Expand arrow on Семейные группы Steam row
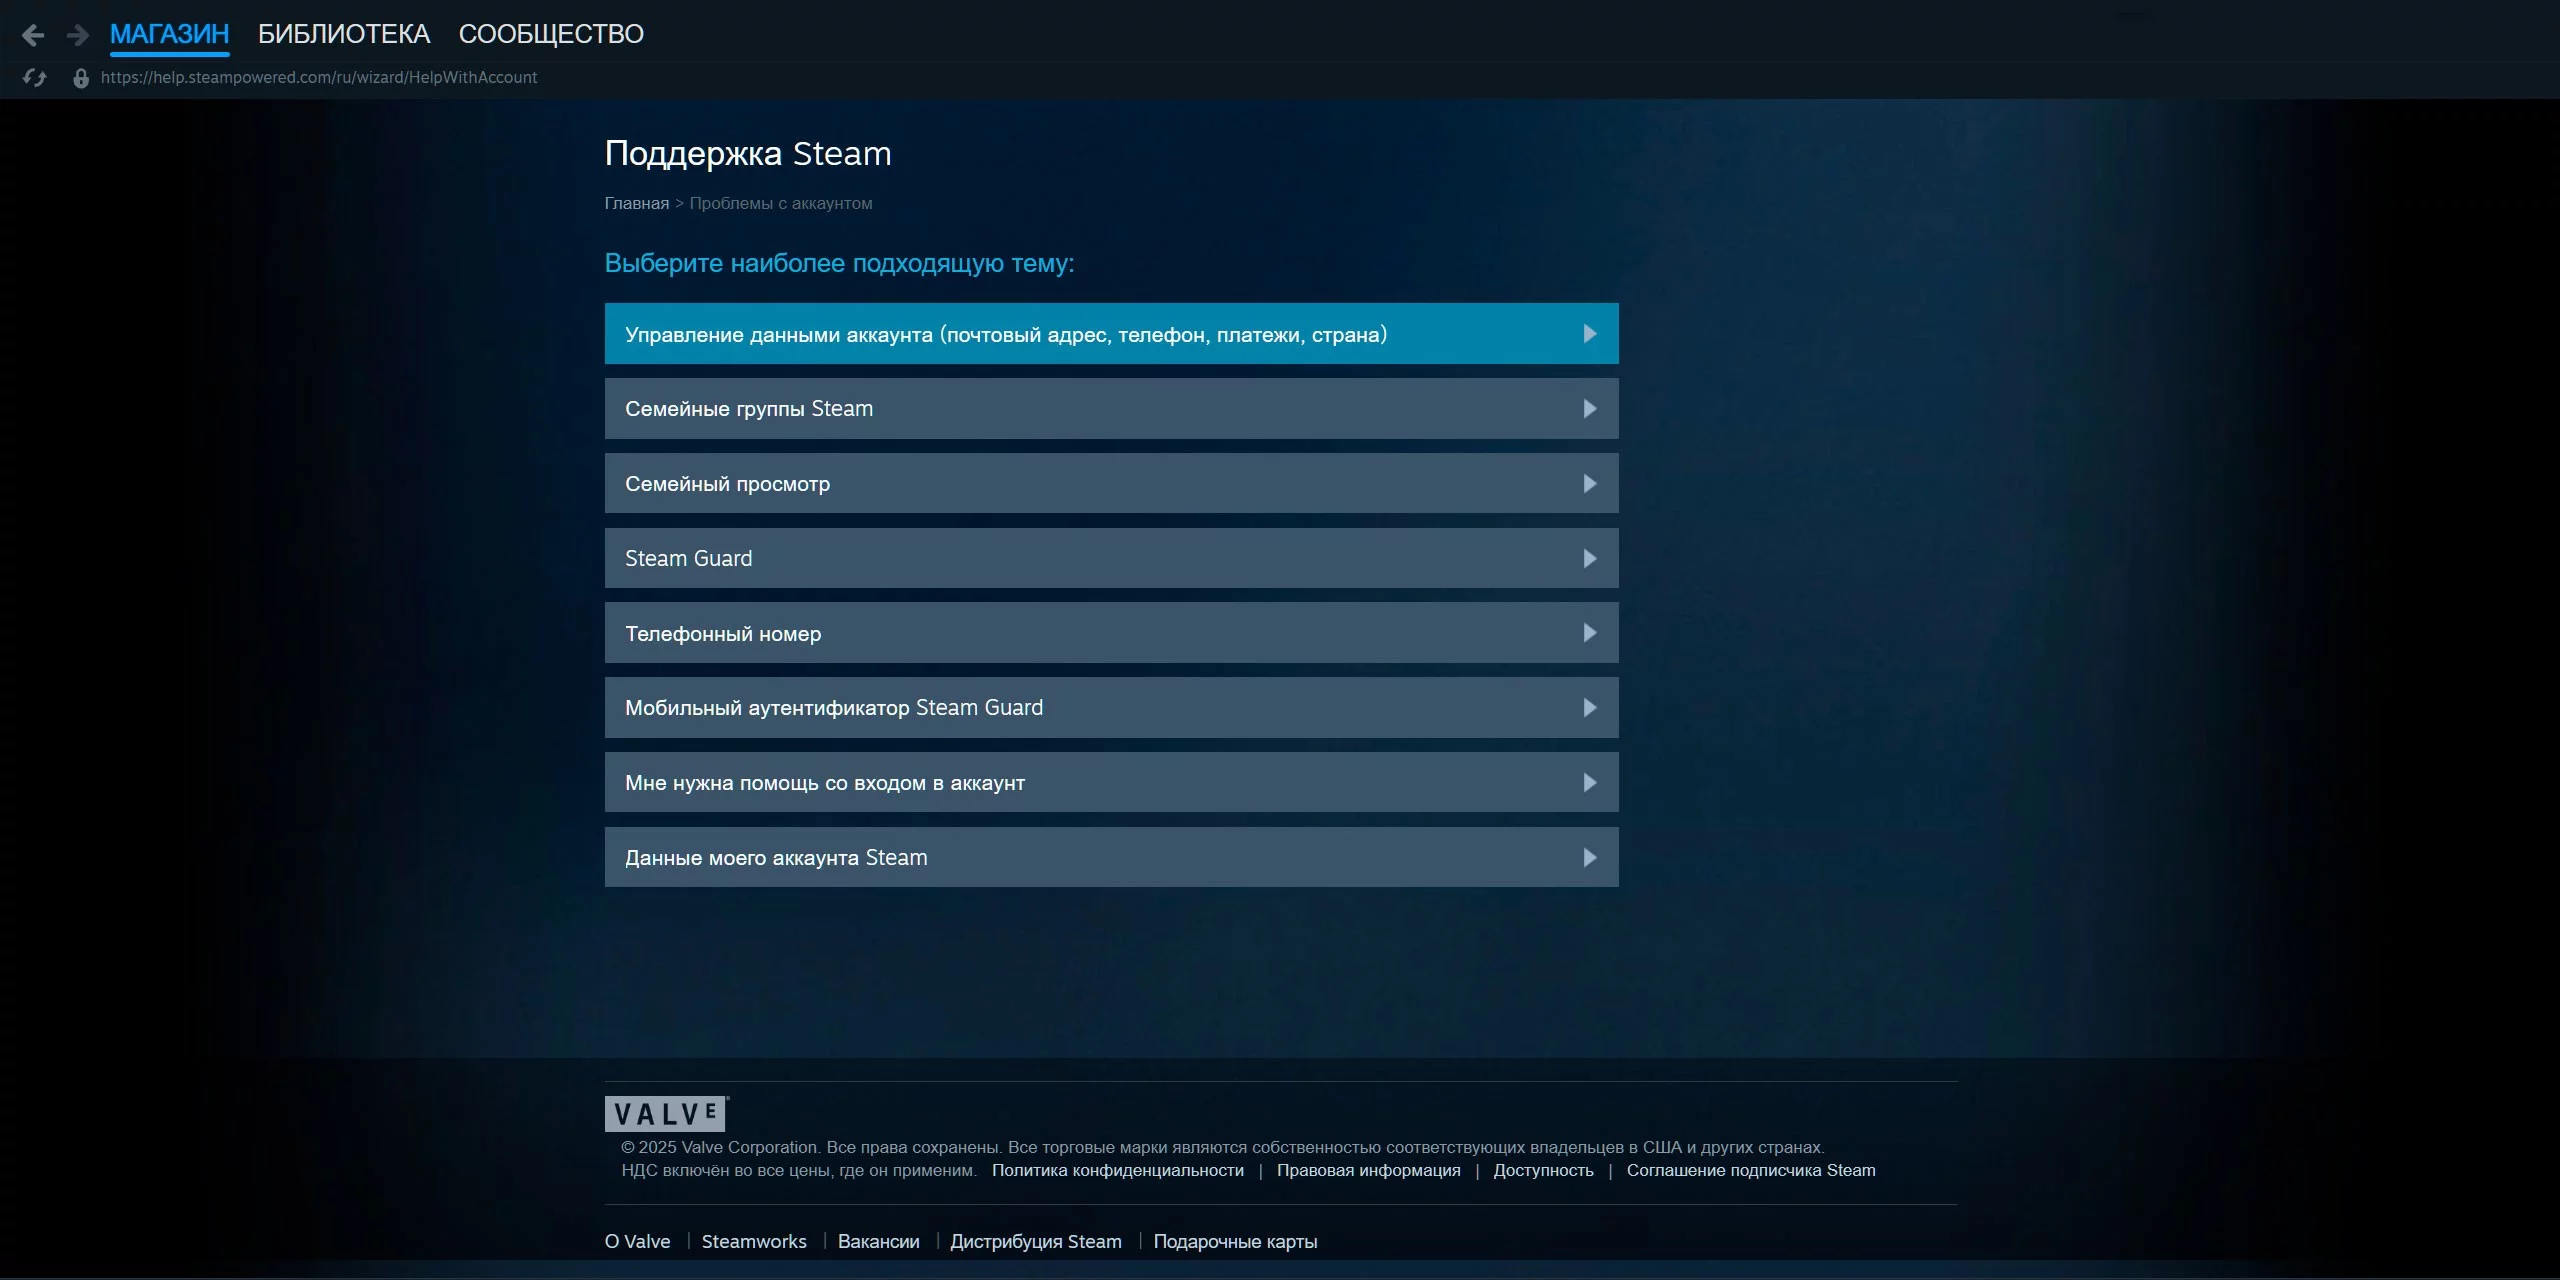This screenshot has width=2560, height=1280. [1589, 408]
